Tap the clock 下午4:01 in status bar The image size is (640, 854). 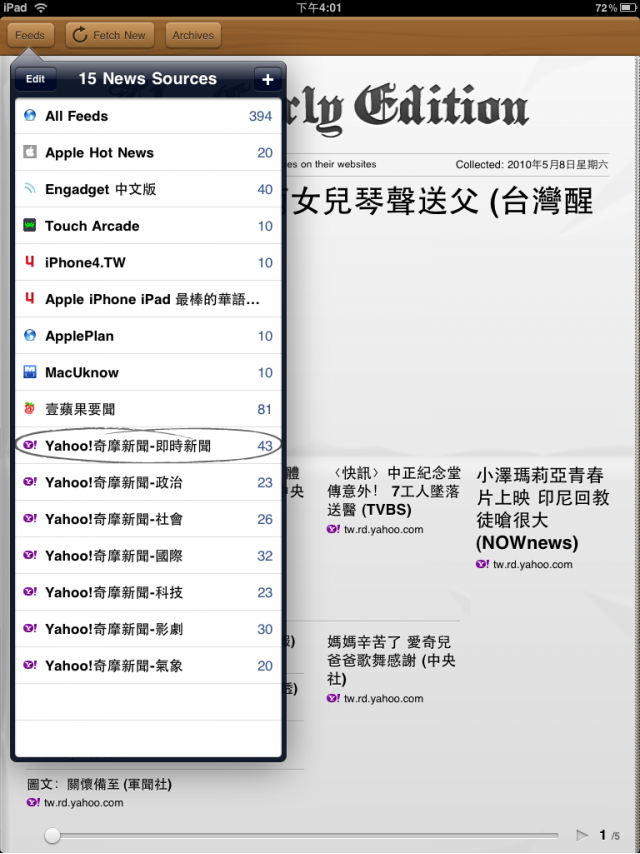point(319,8)
